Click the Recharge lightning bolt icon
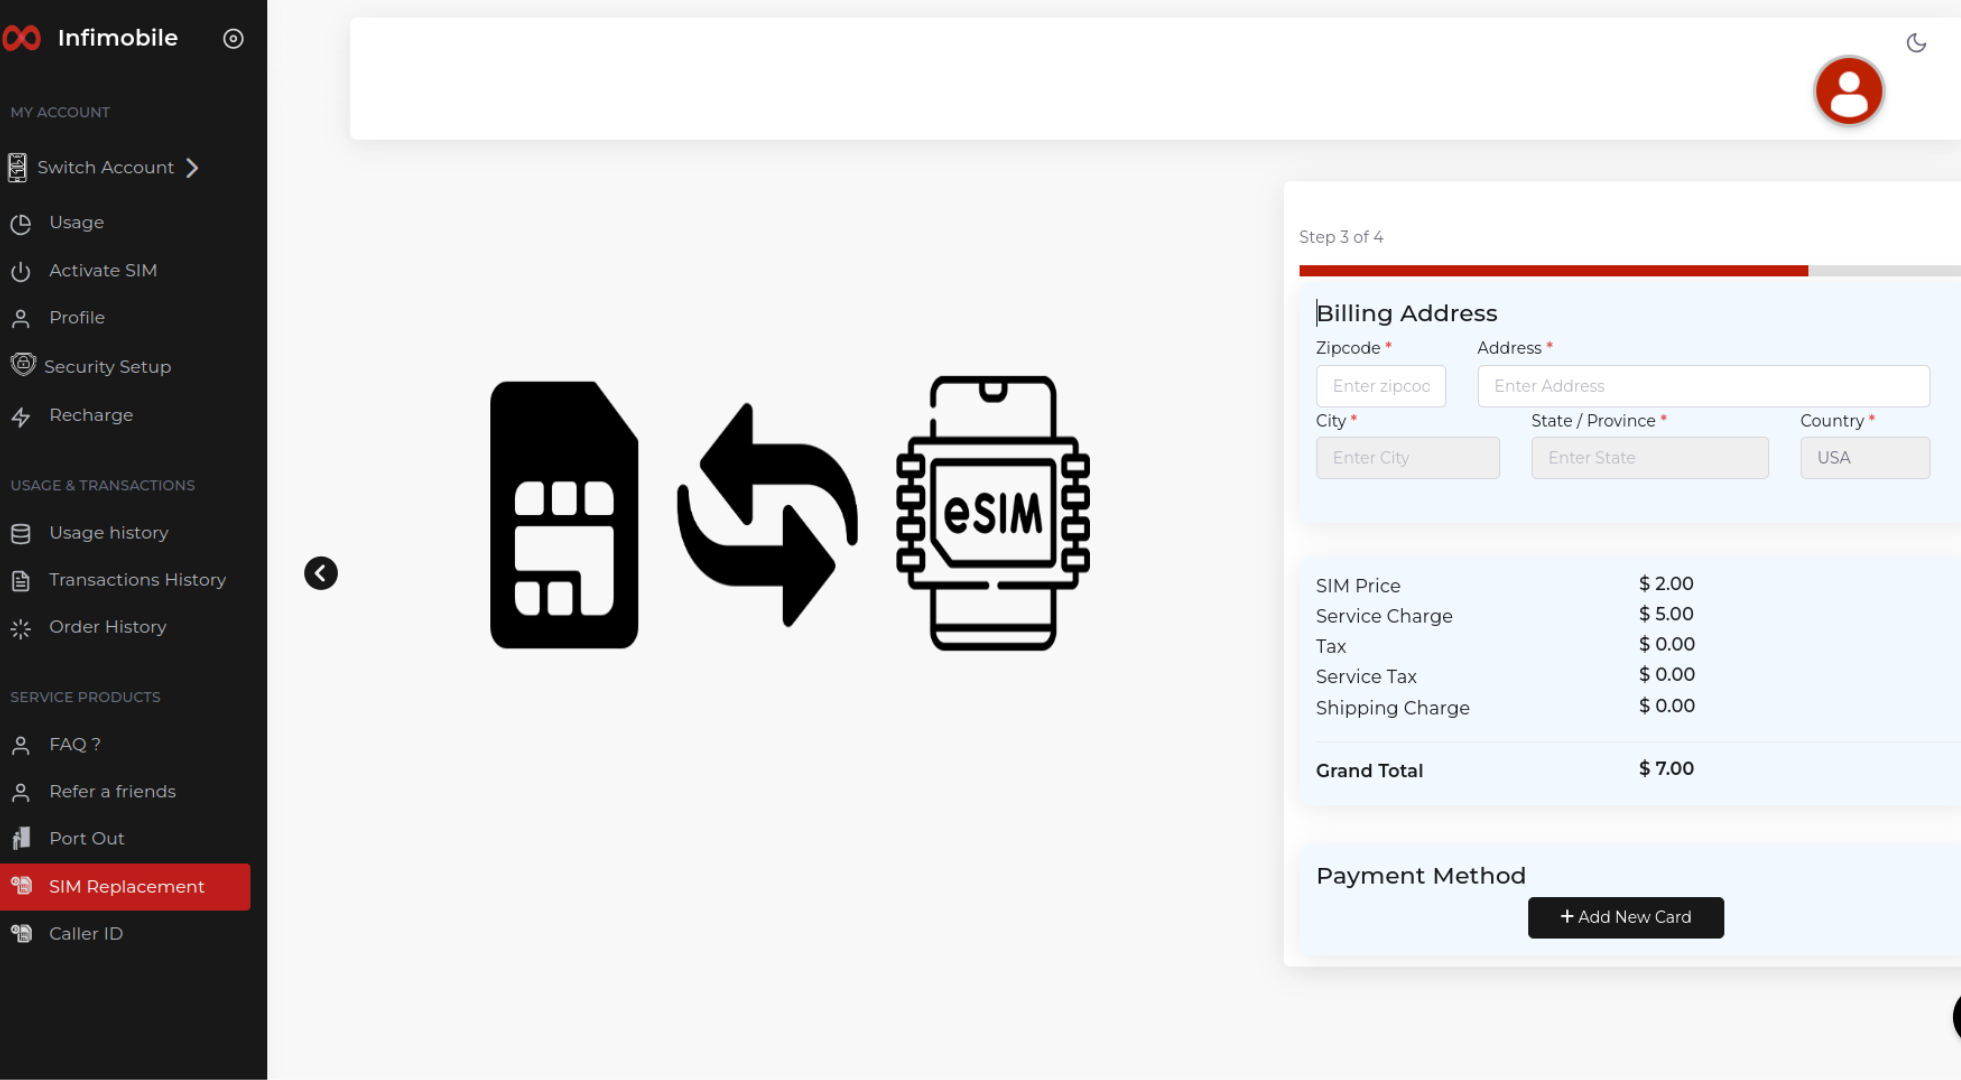Viewport: 1961px width, 1080px height. coord(21,417)
